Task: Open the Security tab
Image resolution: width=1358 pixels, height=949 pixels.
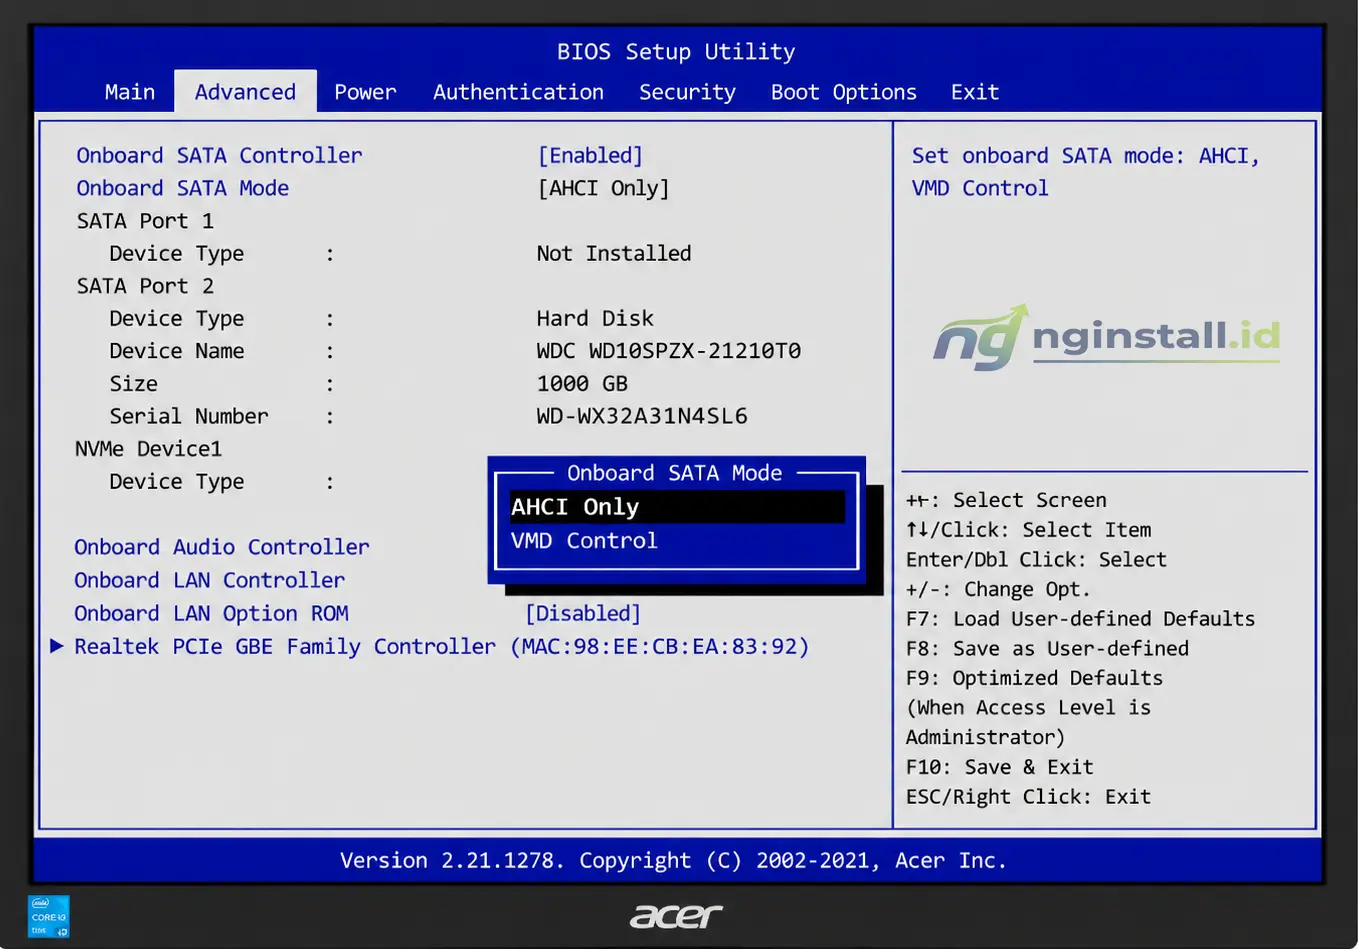Action: click(687, 92)
